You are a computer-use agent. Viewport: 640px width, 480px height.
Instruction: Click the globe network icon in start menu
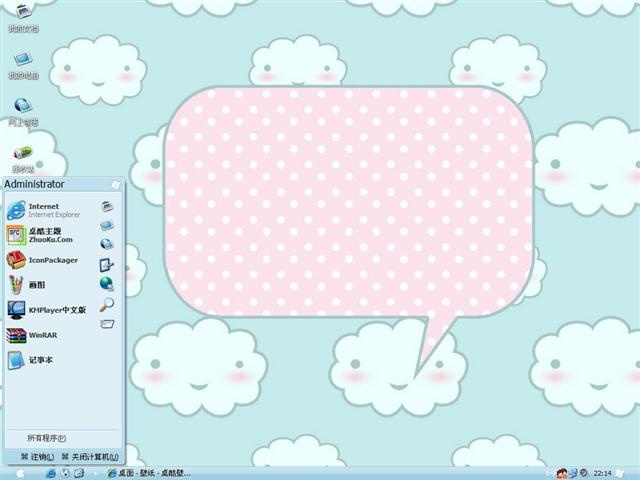[107, 283]
